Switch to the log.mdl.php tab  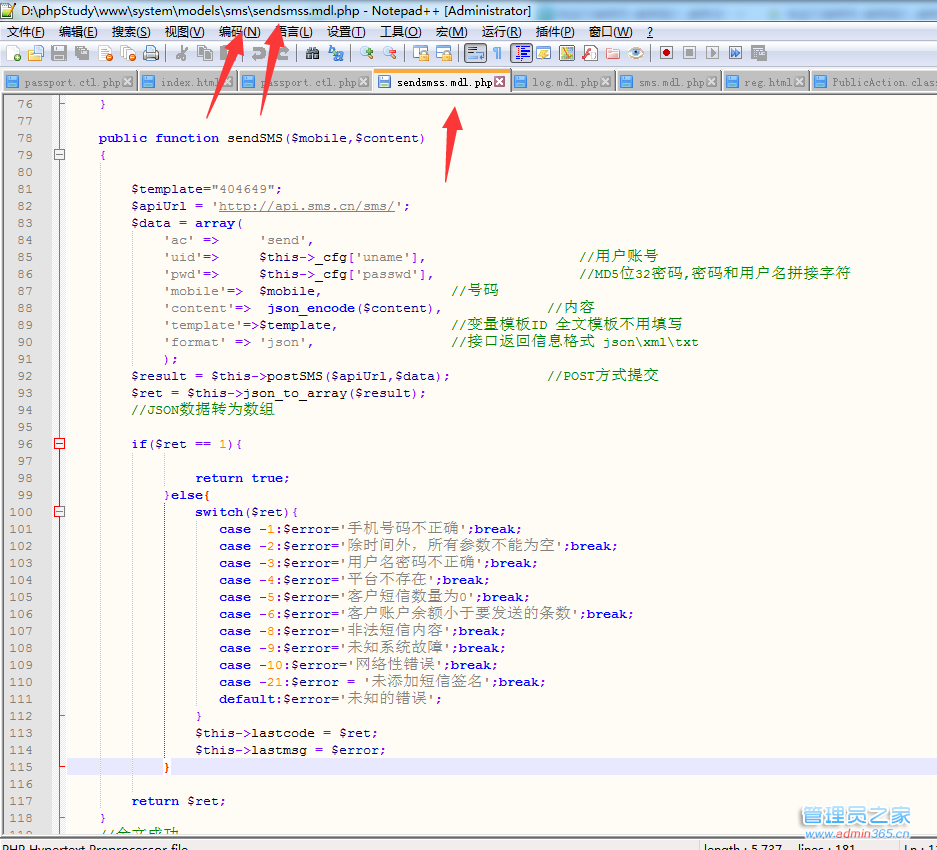pyautogui.click(x=564, y=82)
